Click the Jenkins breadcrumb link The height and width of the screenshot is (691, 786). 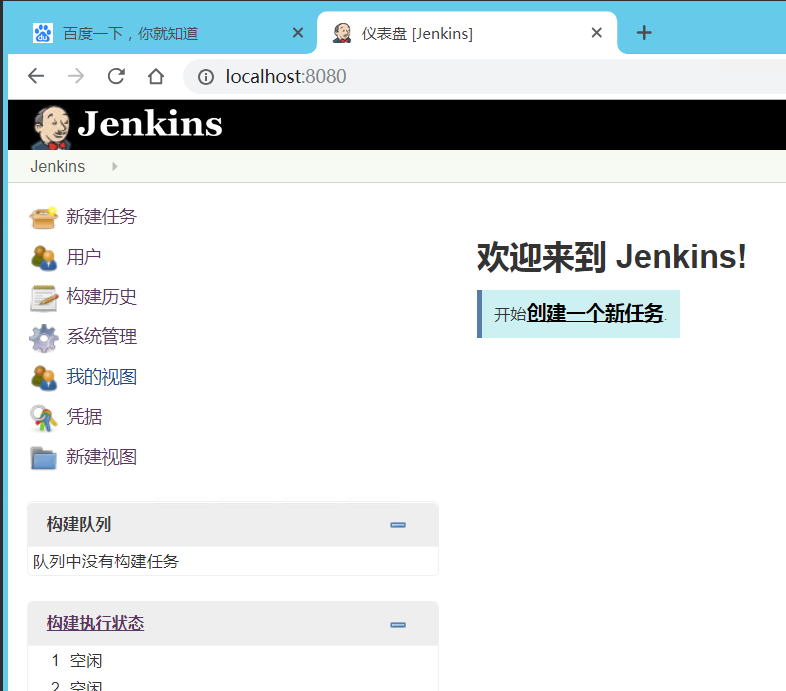click(58, 166)
